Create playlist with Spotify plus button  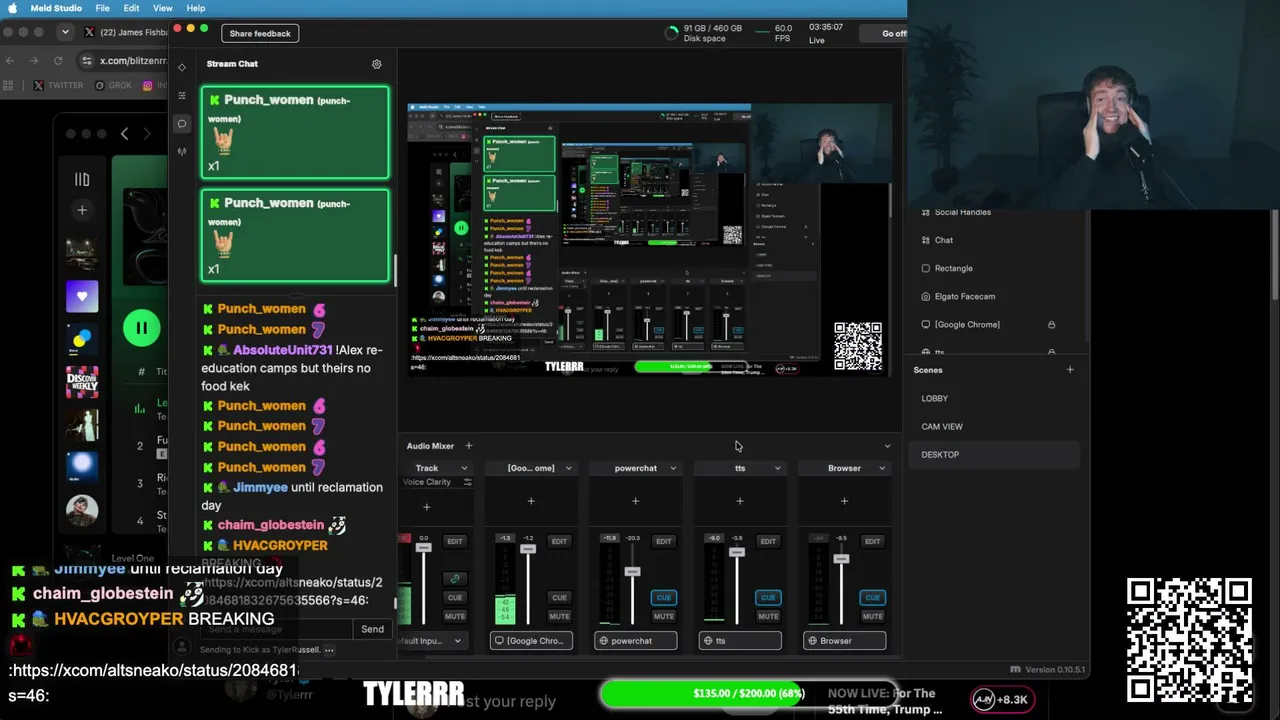click(82, 210)
